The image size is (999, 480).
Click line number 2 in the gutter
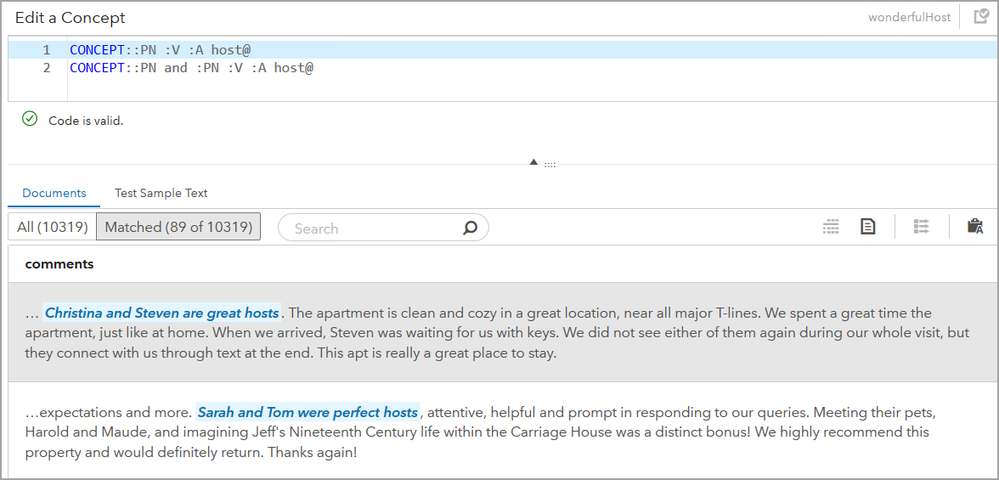[46, 68]
